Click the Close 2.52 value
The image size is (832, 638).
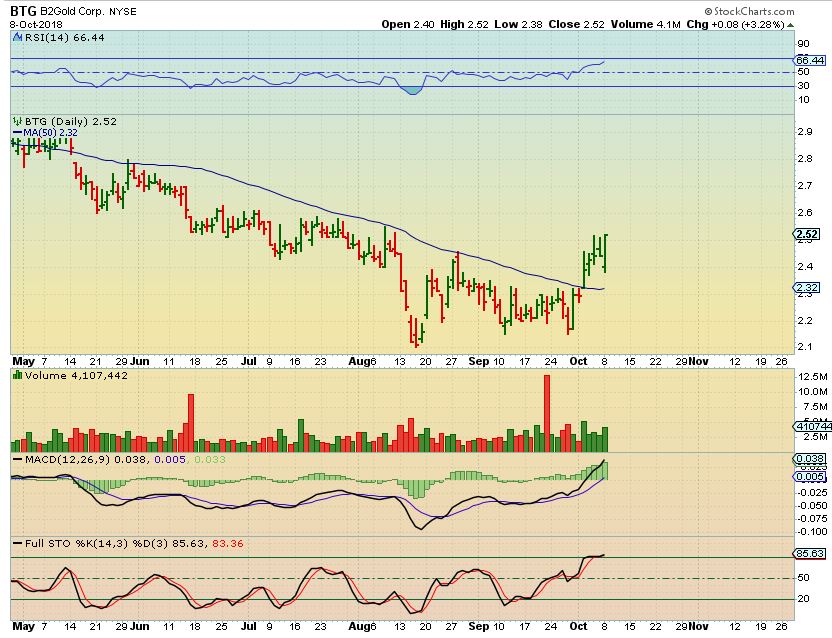pyautogui.click(x=576, y=24)
